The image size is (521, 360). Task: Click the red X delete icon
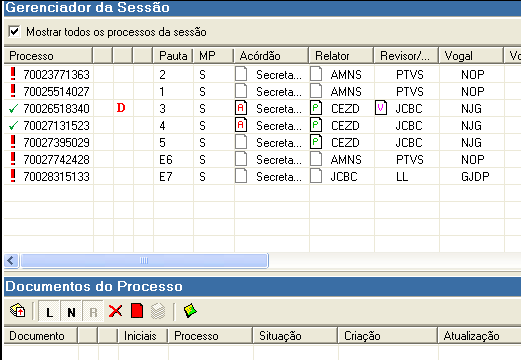point(115,311)
